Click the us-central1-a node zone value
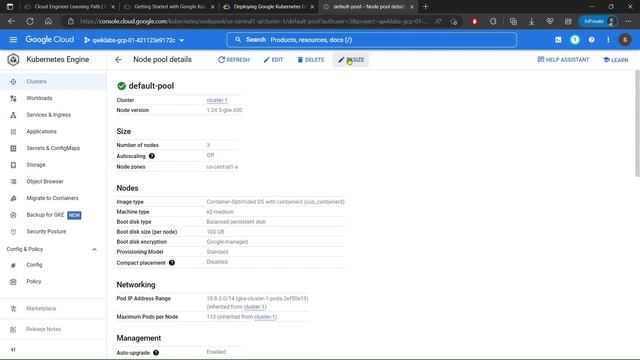The height and width of the screenshot is (360, 640). click(x=222, y=167)
